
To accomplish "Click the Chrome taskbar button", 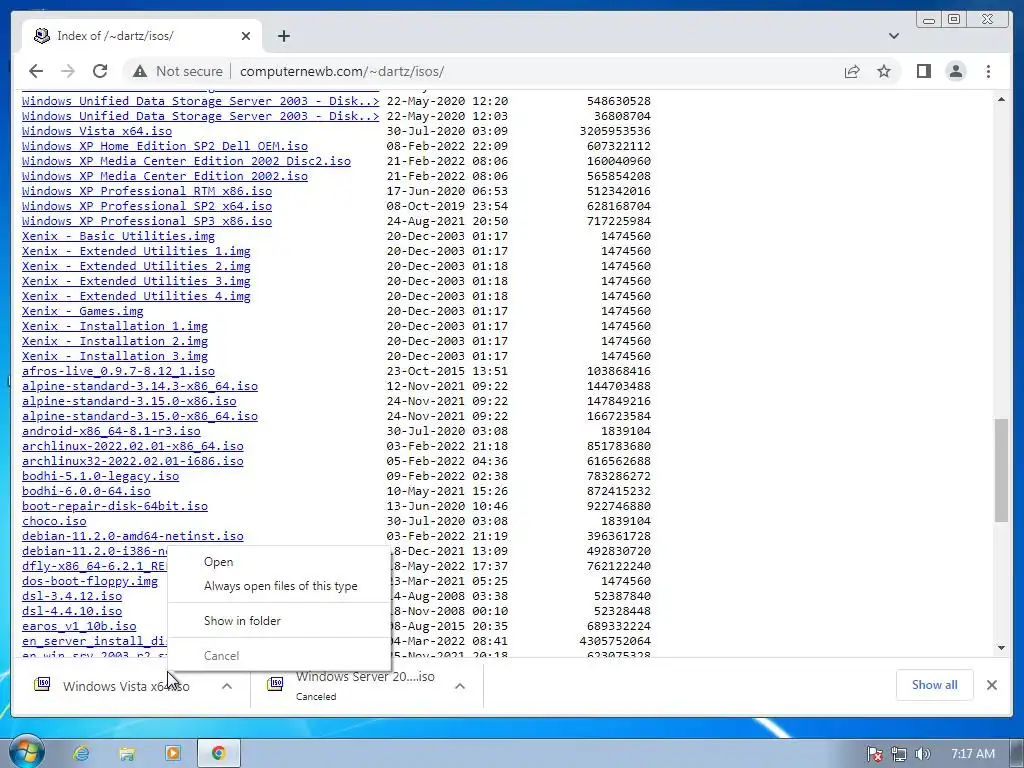I will click(x=218, y=753).
